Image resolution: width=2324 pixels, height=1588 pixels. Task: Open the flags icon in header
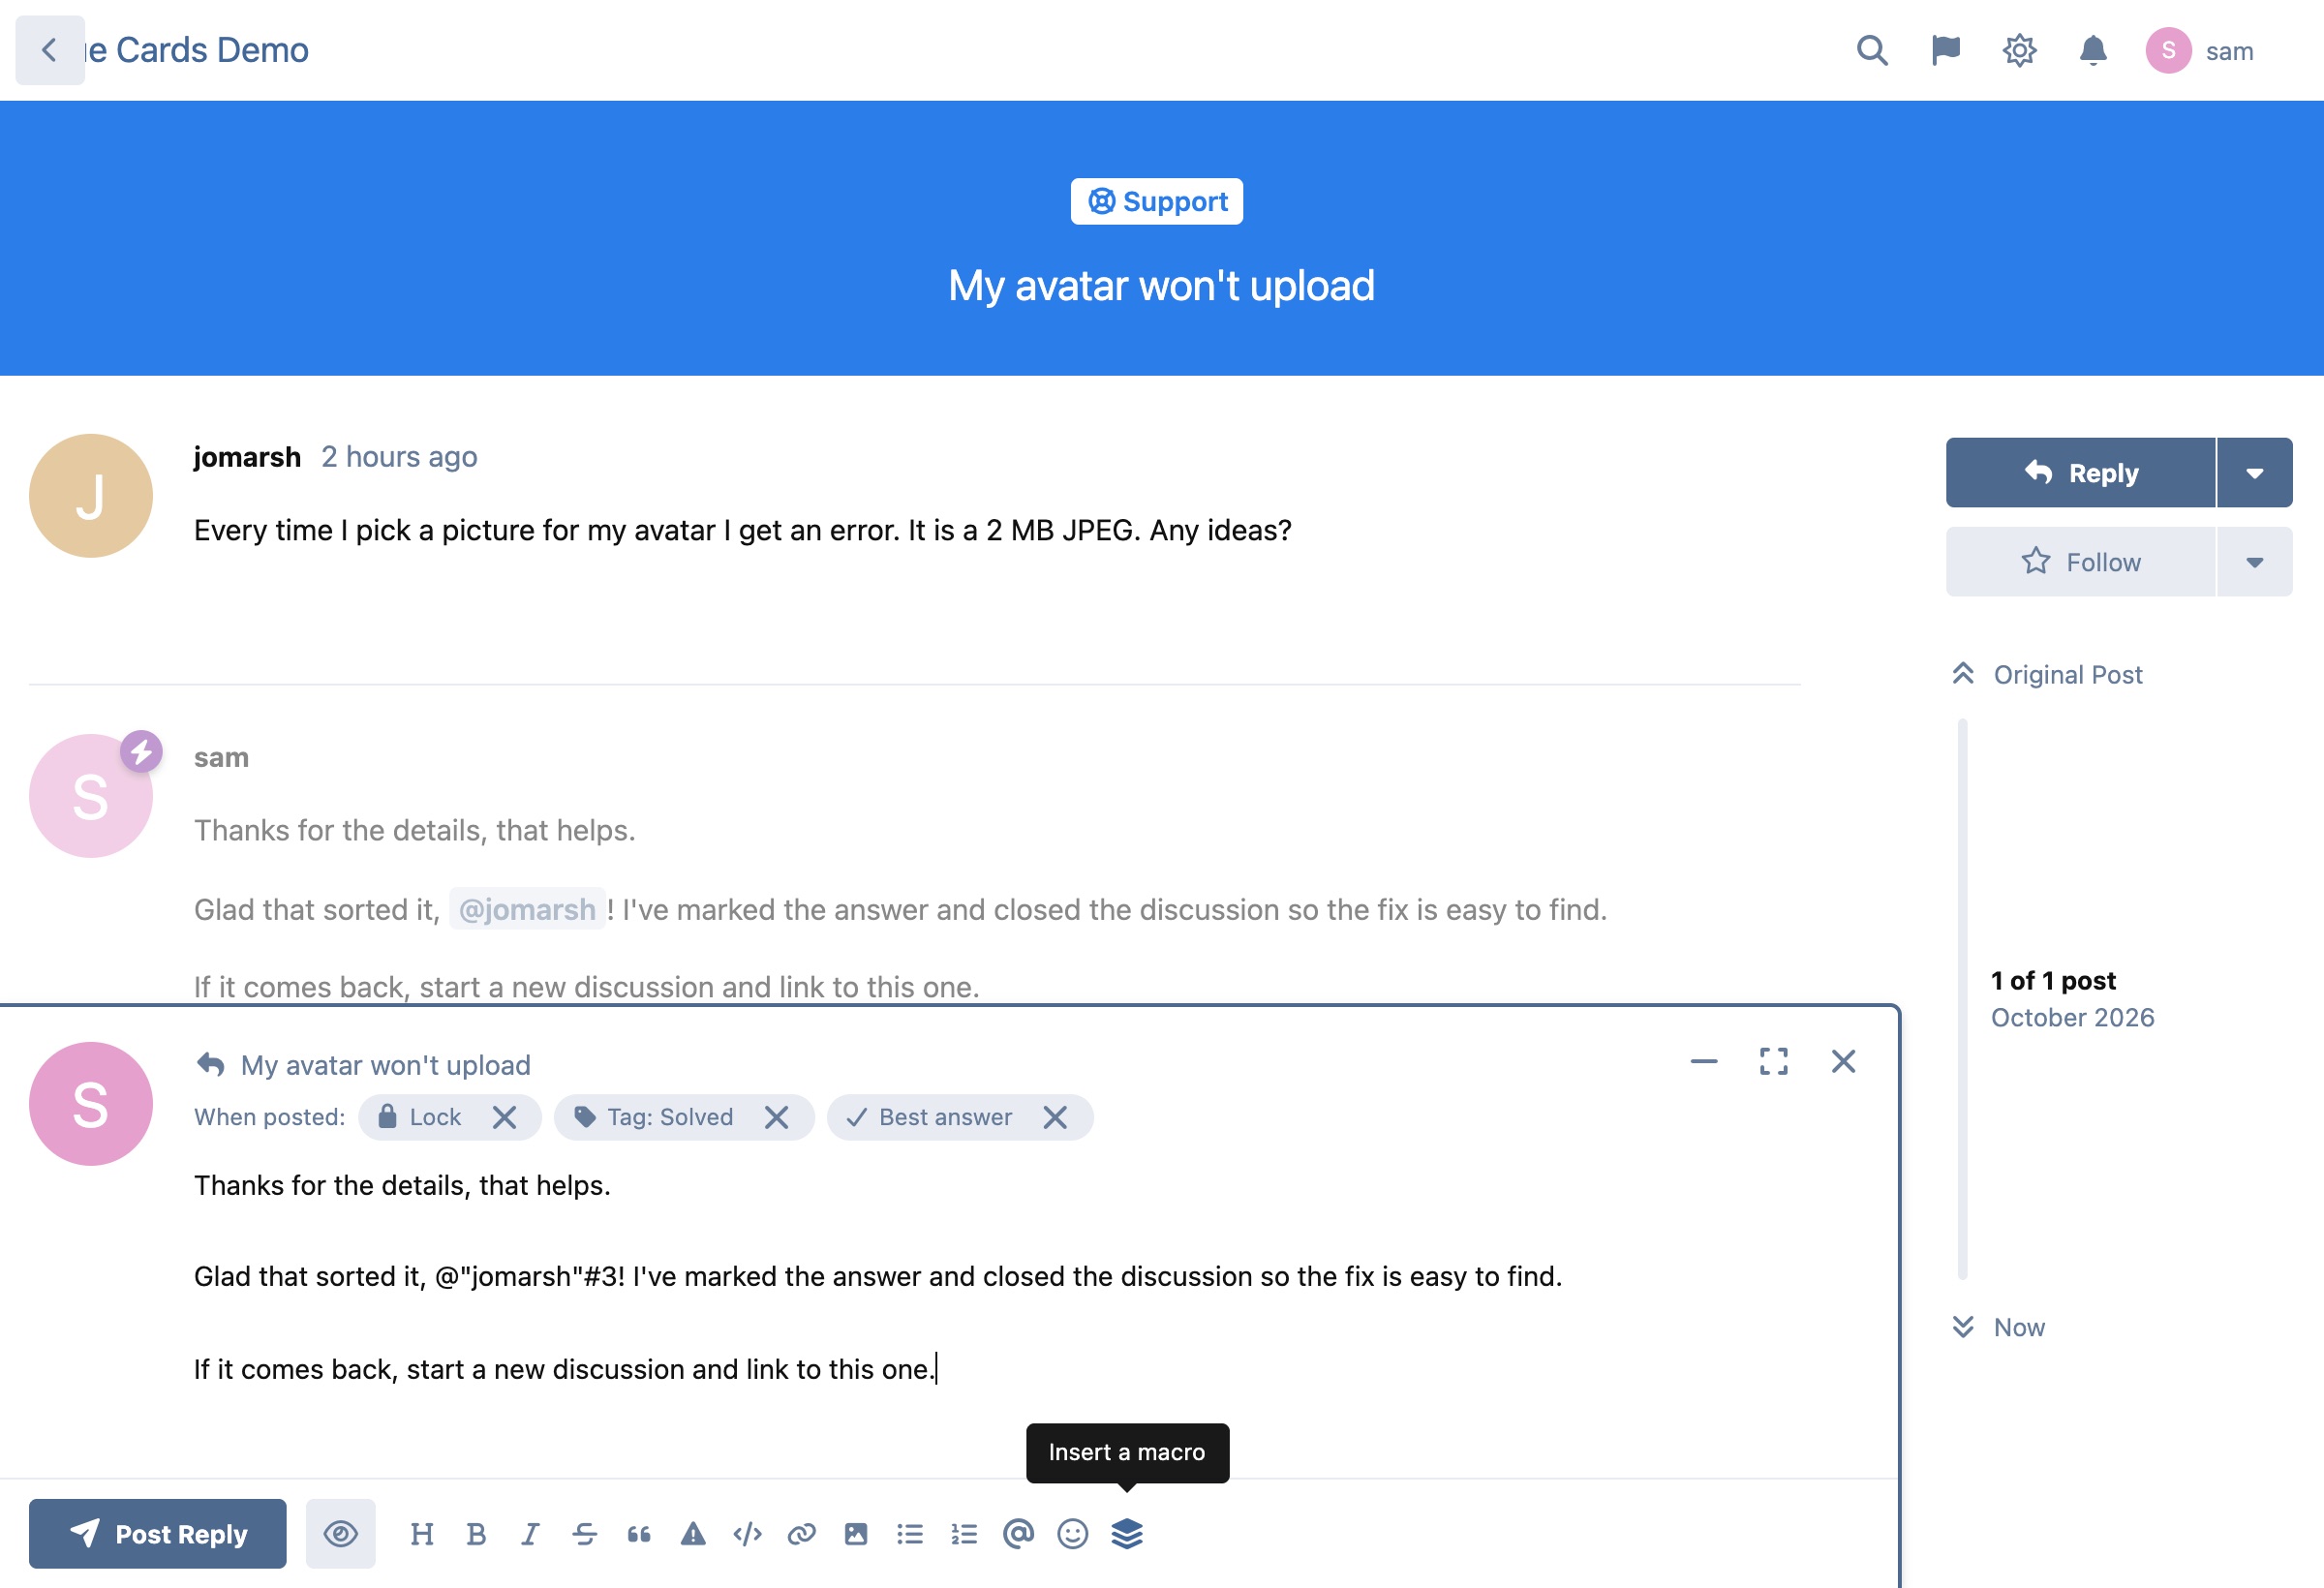coord(1945,50)
